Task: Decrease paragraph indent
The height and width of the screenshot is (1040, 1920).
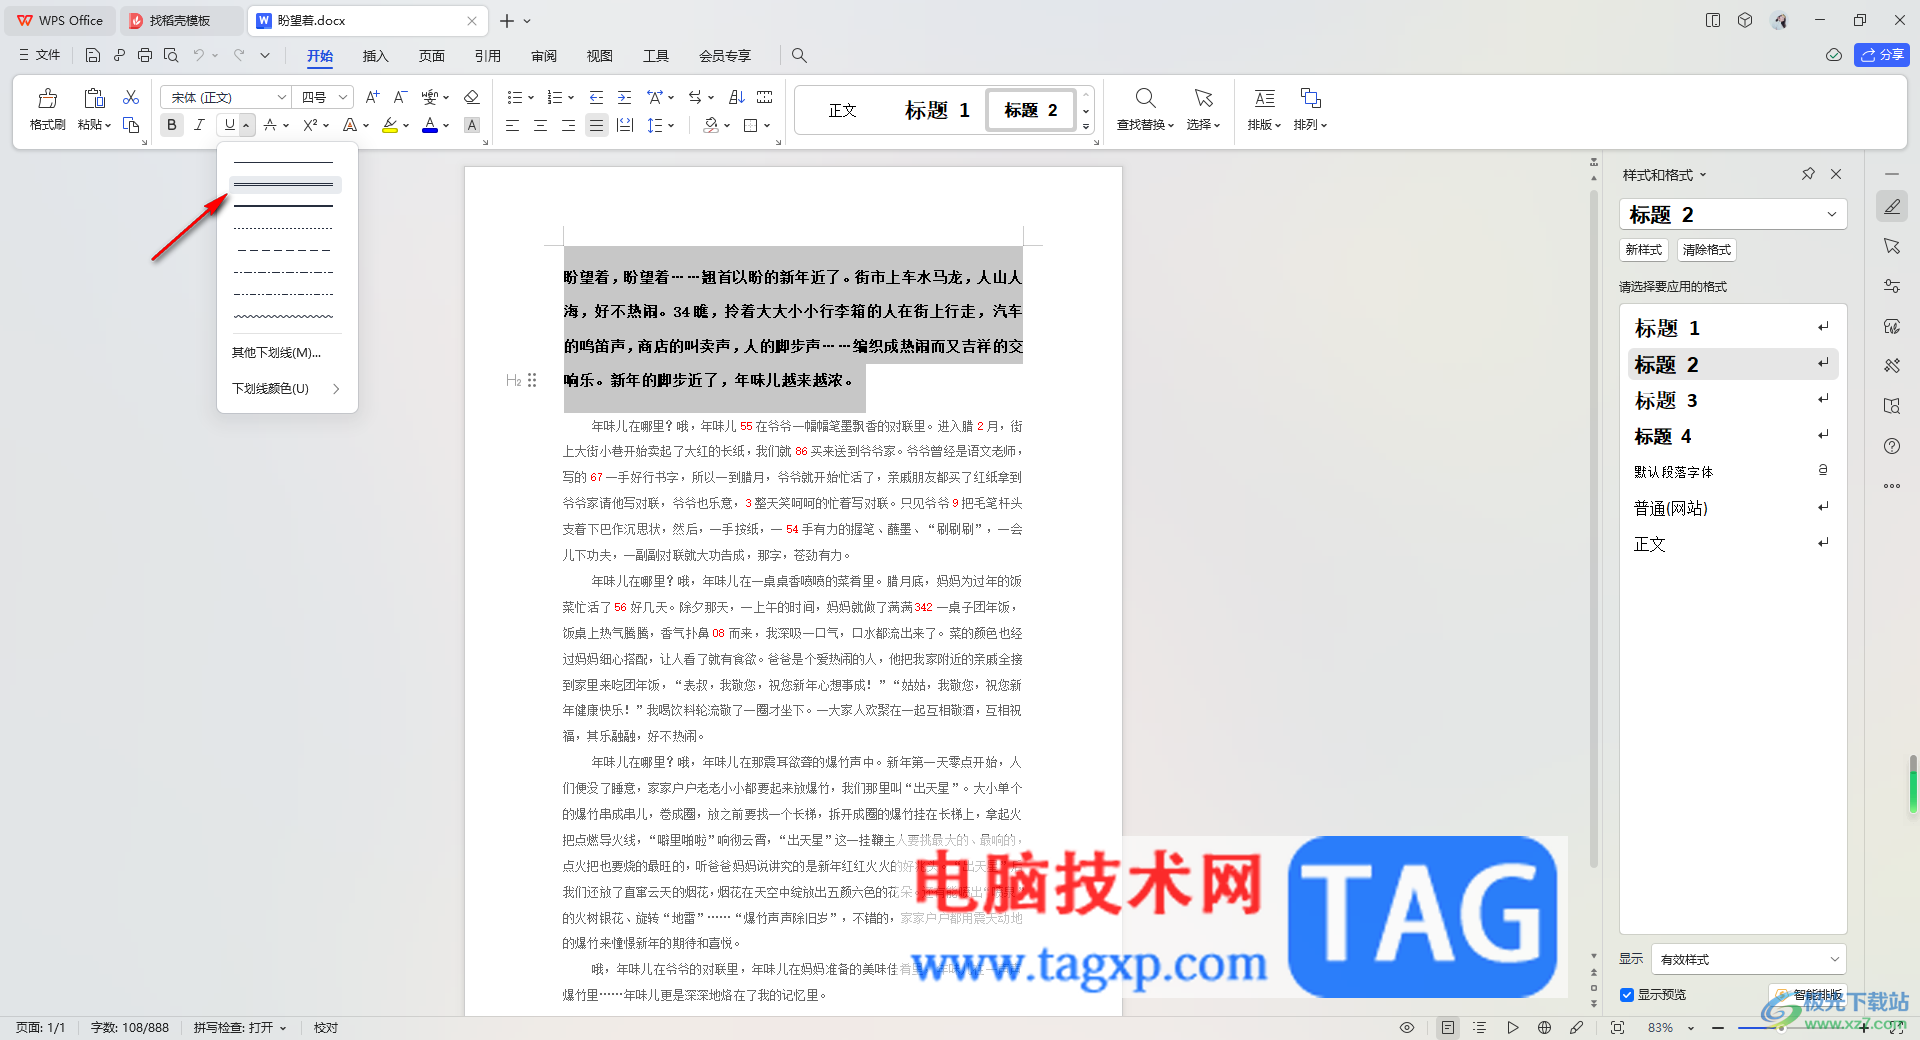Action: point(596,97)
